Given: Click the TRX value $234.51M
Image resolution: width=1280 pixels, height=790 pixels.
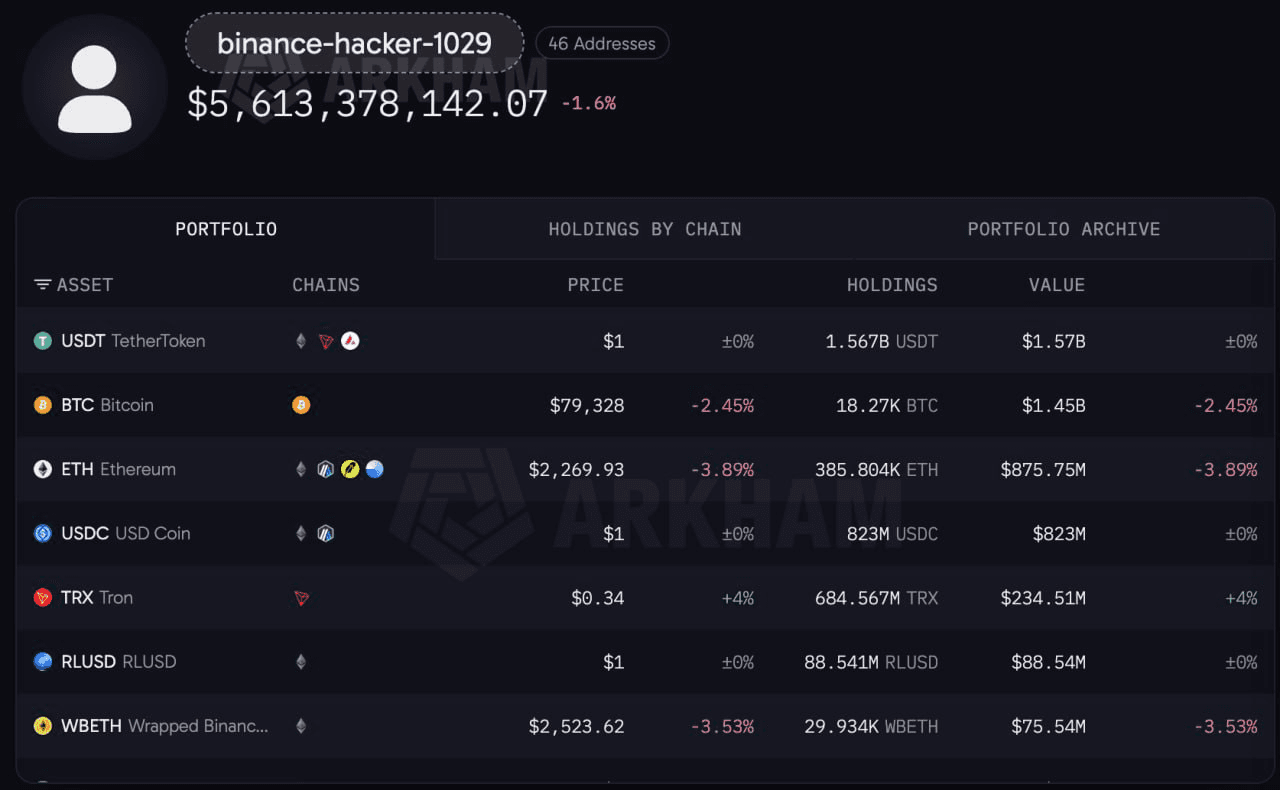Looking at the screenshot, I should (1043, 598).
